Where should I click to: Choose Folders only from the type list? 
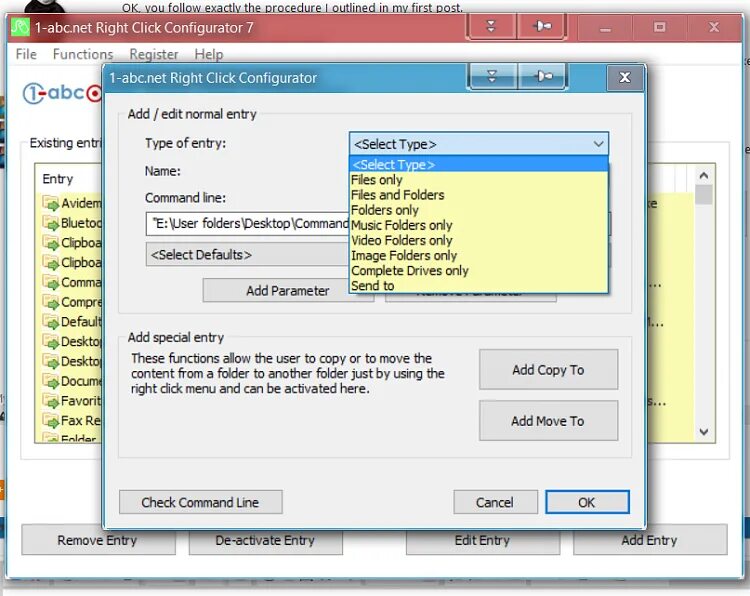click(x=479, y=210)
